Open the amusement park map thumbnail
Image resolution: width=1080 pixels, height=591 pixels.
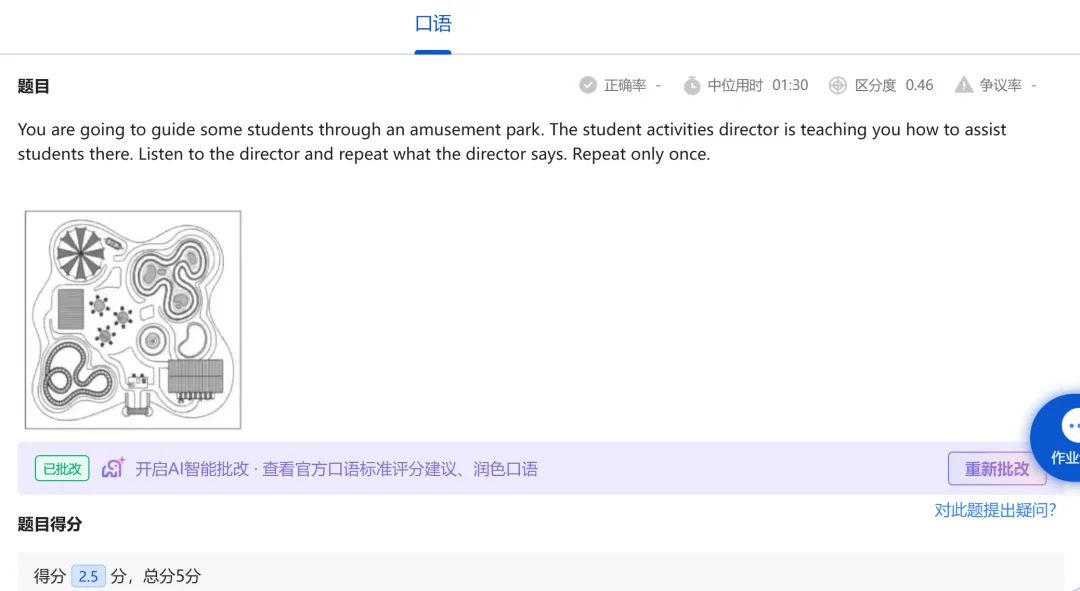[x=132, y=319]
